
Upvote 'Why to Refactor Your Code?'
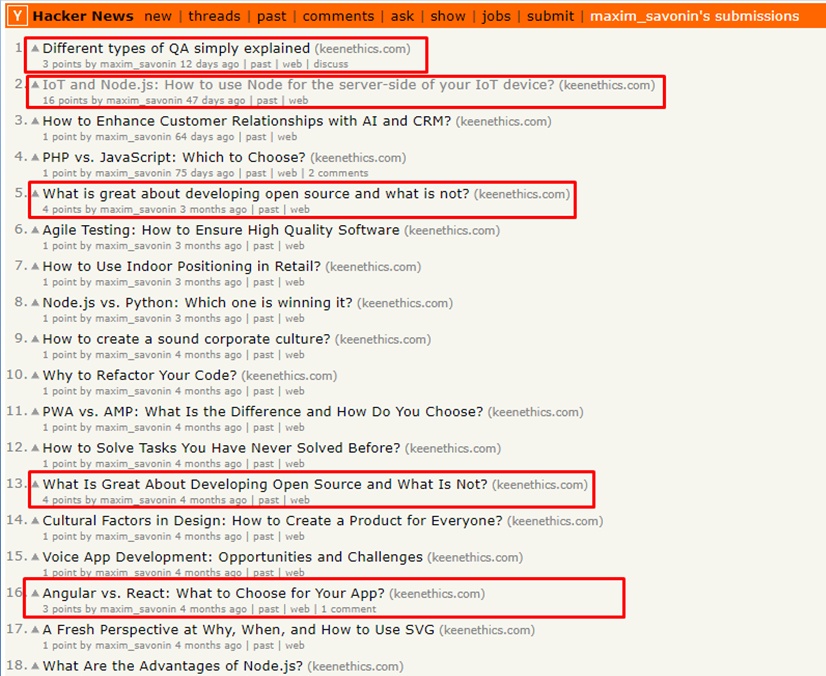click(36, 375)
